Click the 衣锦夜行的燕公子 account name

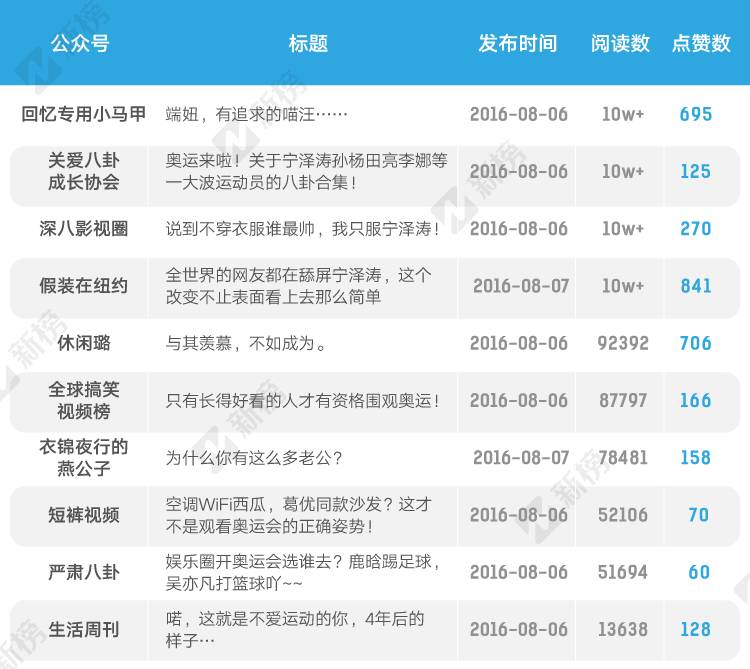click(x=84, y=457)
